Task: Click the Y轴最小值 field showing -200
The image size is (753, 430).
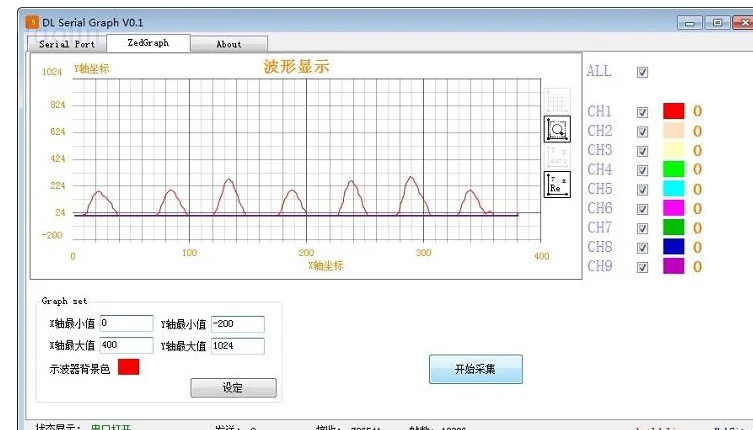Action: pyautogui.click(x=238, y=324)
